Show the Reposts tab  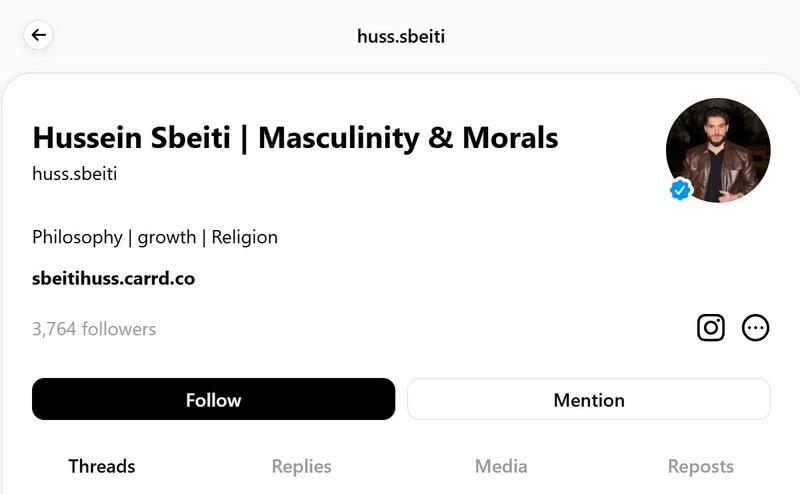(x=701, y=466)
